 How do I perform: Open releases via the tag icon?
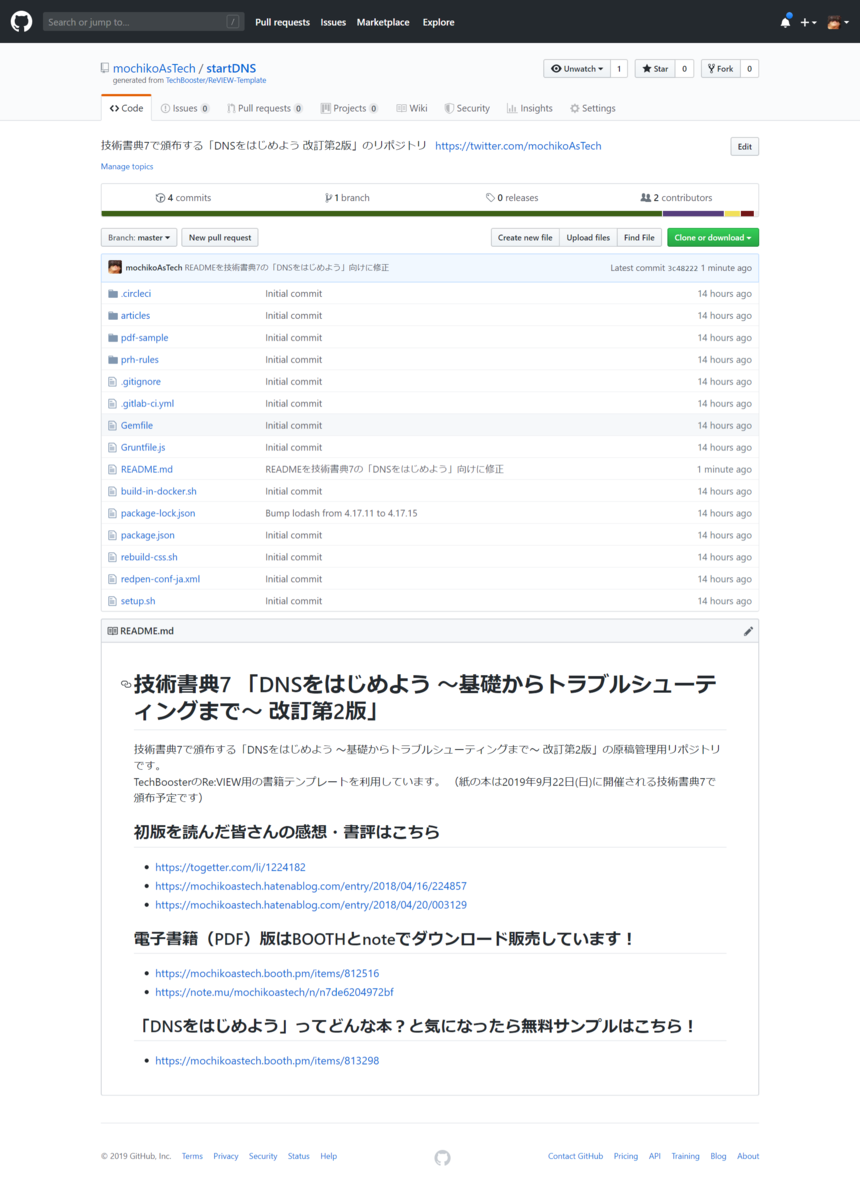tap(489, 197)
